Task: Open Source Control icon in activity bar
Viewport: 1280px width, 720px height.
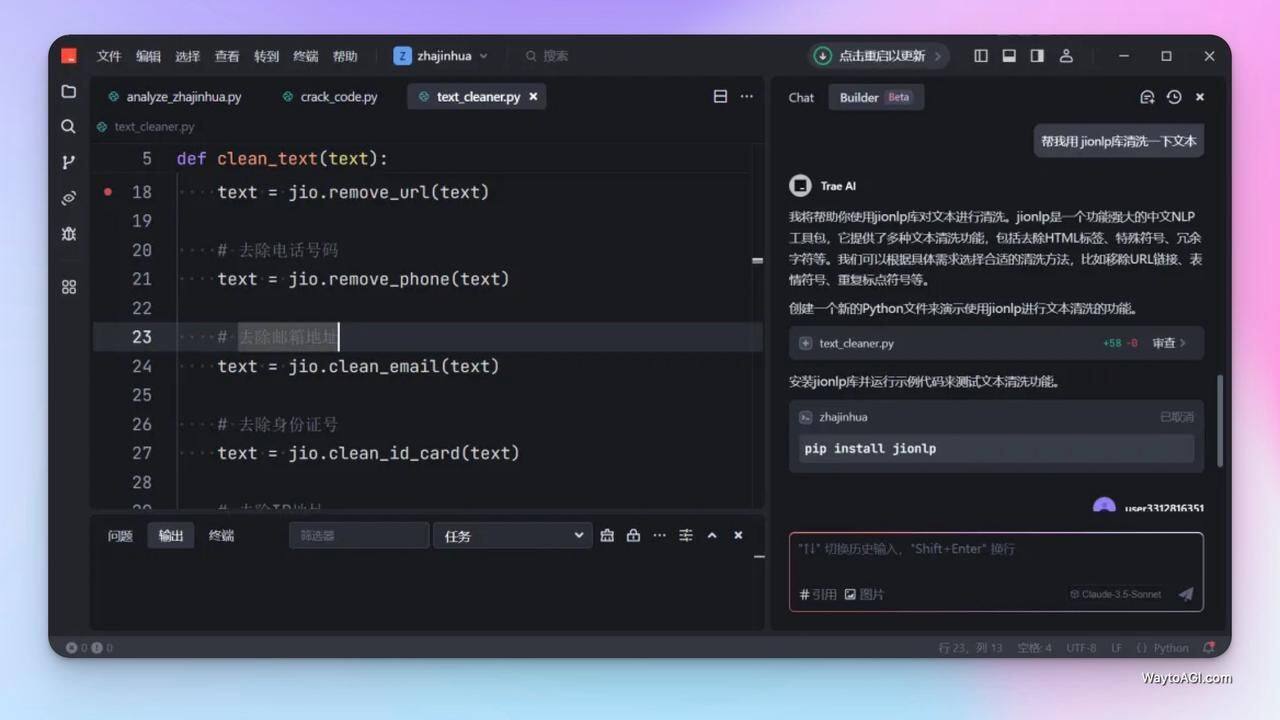Action: [68, 162]
